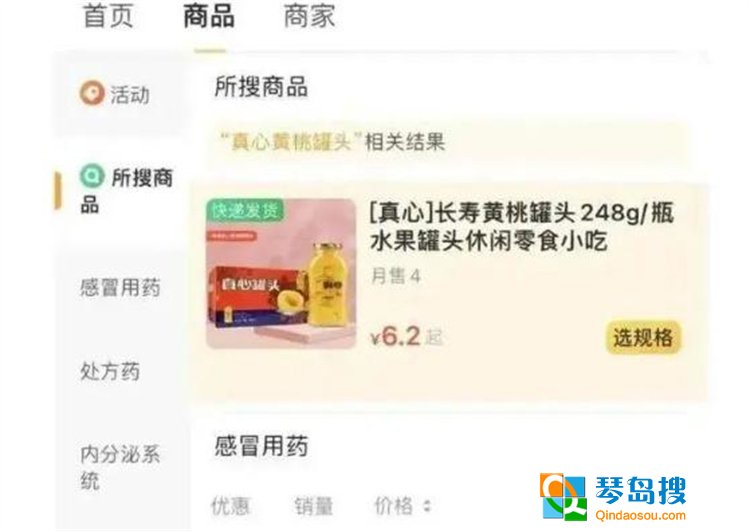Viewport: 750px width, 531px height.
Task: Sort results by 优惠
Action: [231, 506]
